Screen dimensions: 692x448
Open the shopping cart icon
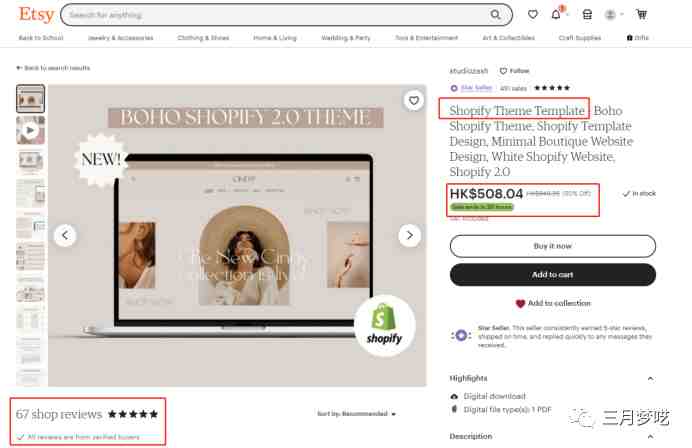[x=641, y=15]
